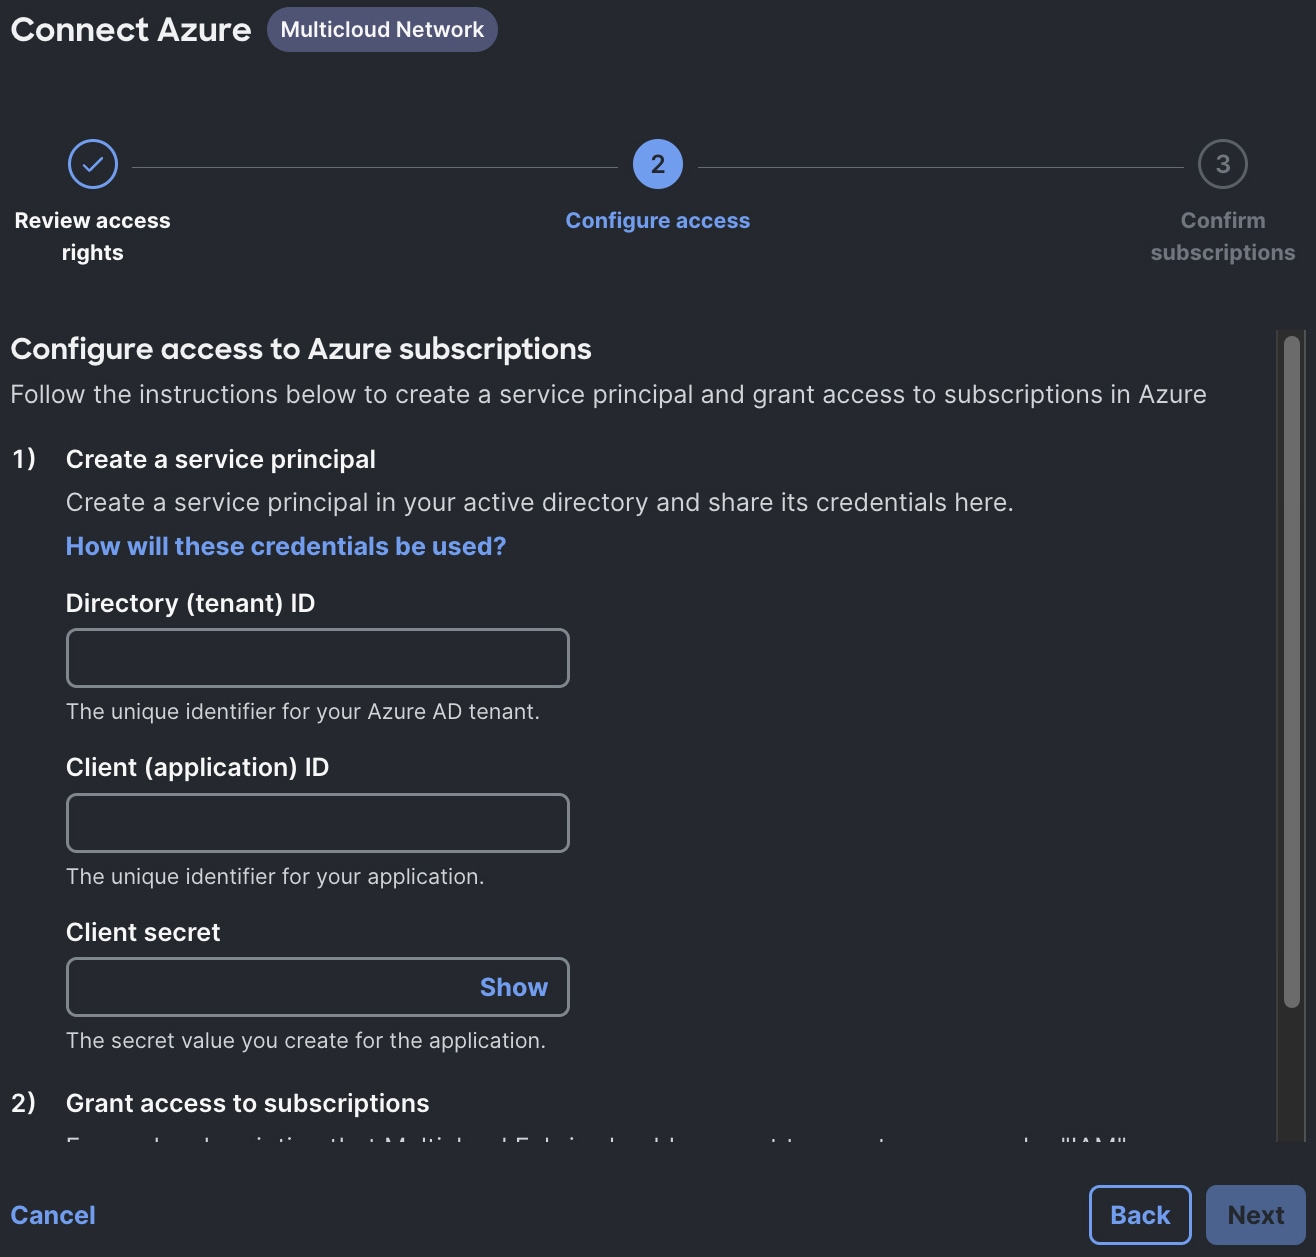Click the Connect Azure page title

tap(131, 30)
